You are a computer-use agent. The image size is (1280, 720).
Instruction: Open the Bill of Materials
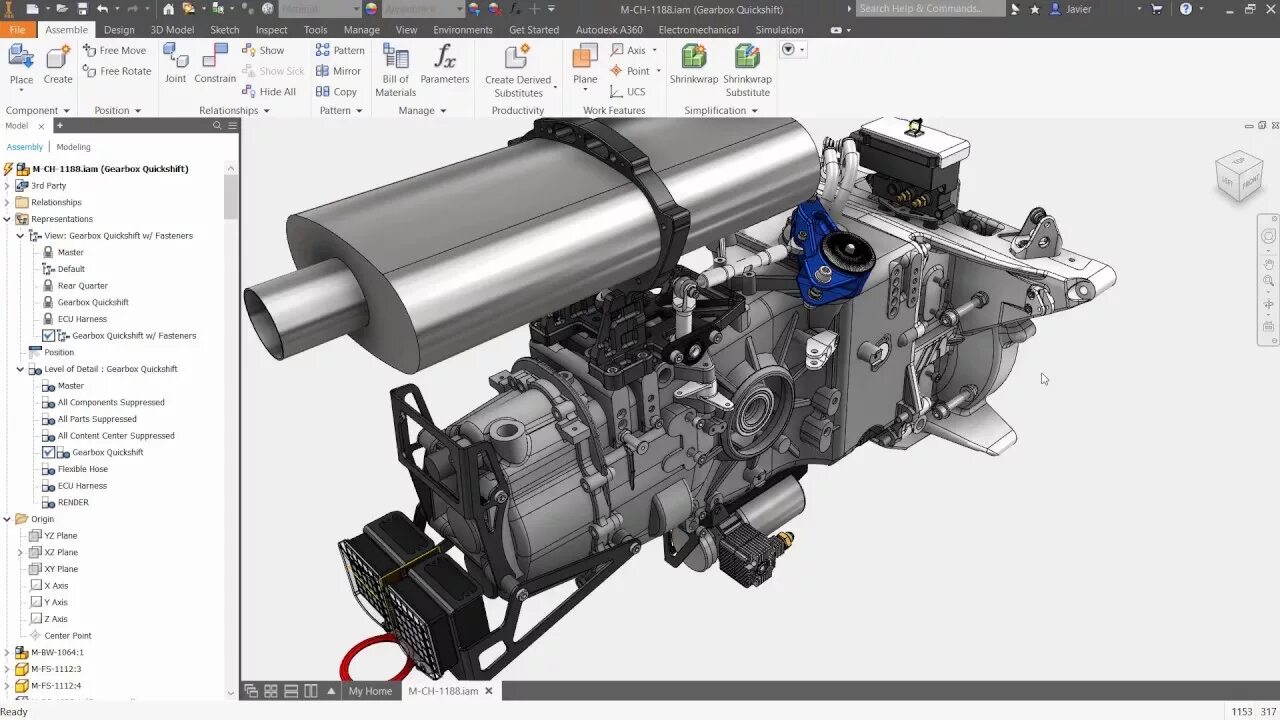pyautogui.click(x=394, y=70)
